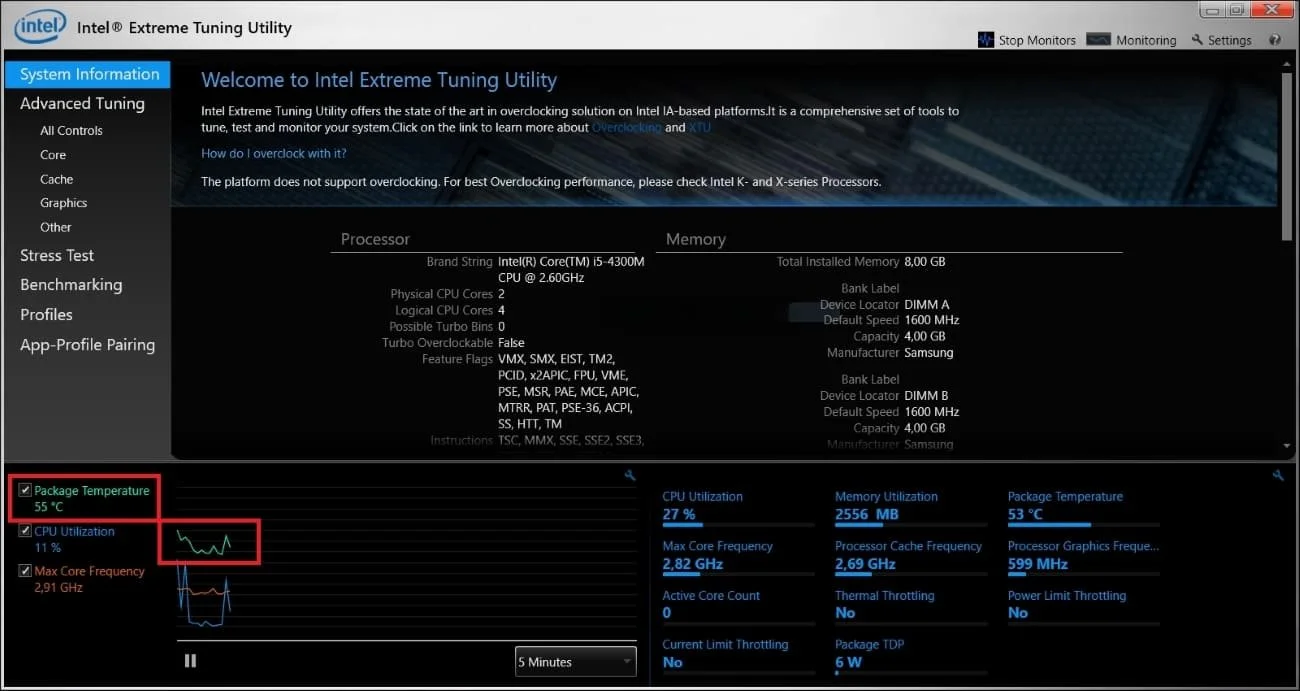
Task: Open the Settings menu
Action: coord(1221,40)
